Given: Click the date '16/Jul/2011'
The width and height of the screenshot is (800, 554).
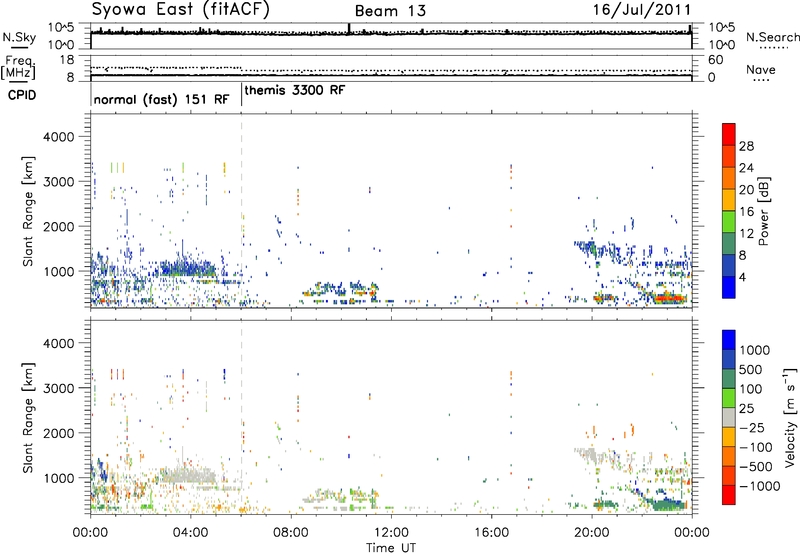Looking at the screenshot, I should point(642,10).
